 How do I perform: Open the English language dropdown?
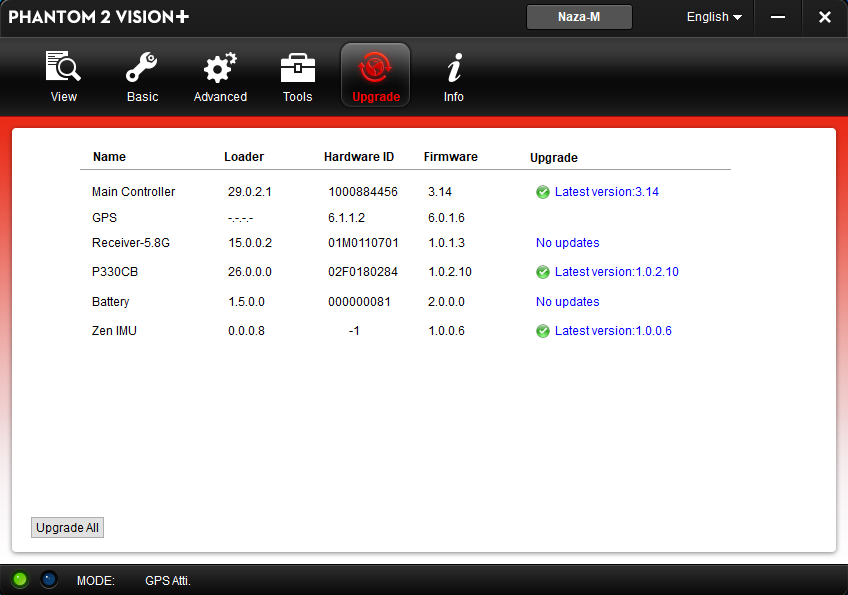(x=714, y=17)
